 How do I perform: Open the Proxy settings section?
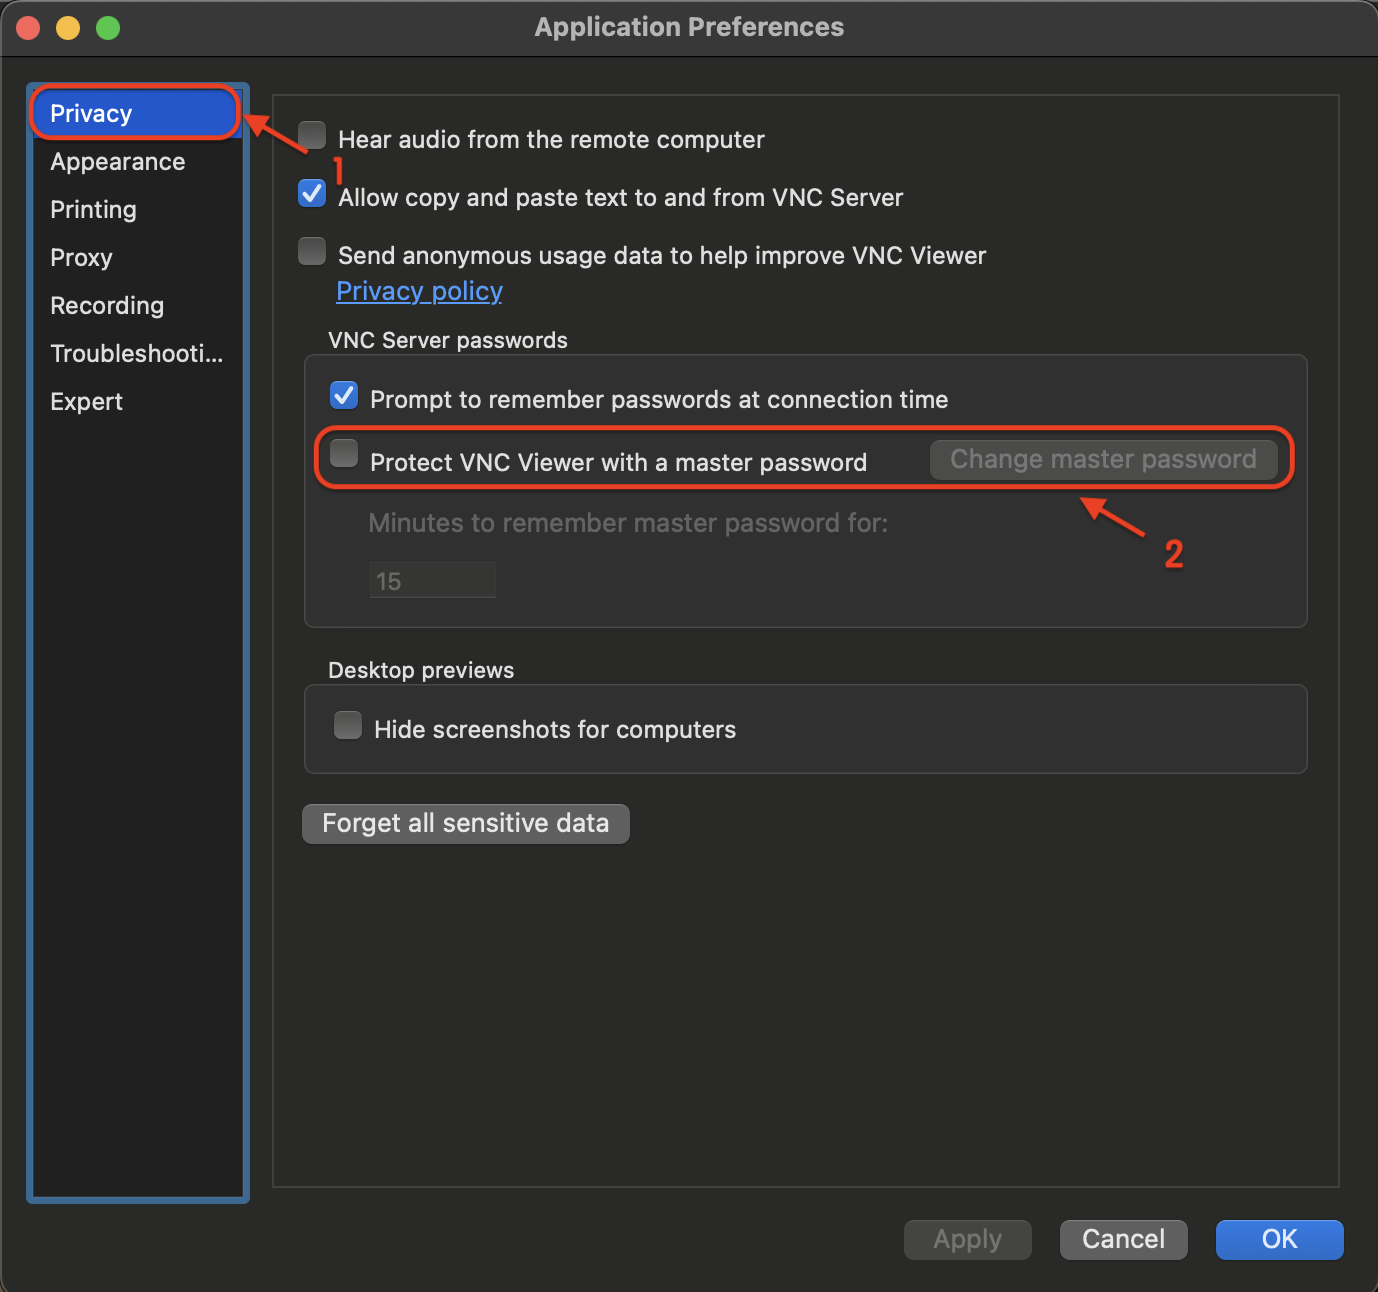pyautogui.click(x=137, y=257)
